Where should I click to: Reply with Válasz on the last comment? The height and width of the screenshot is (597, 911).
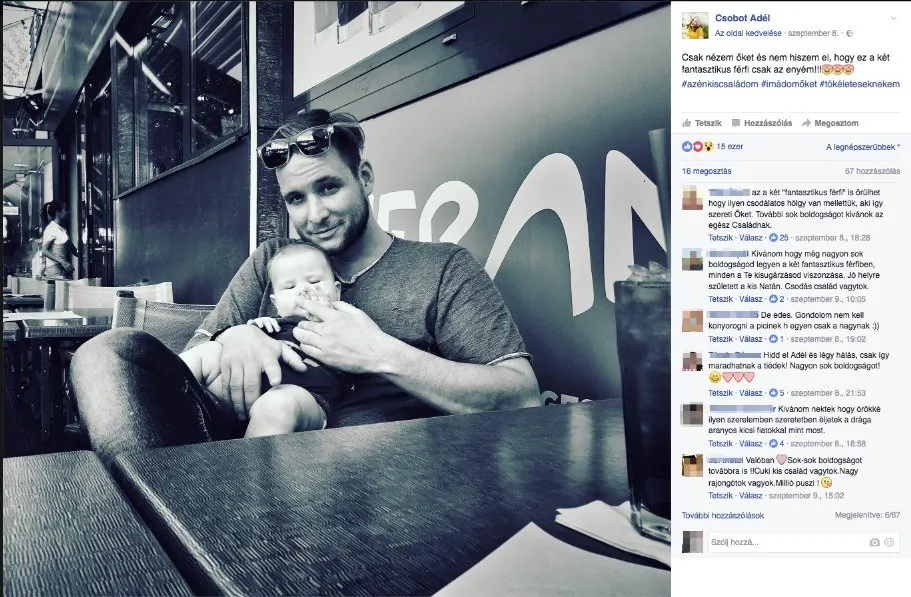pyautogui.click(x=751, y=496)
